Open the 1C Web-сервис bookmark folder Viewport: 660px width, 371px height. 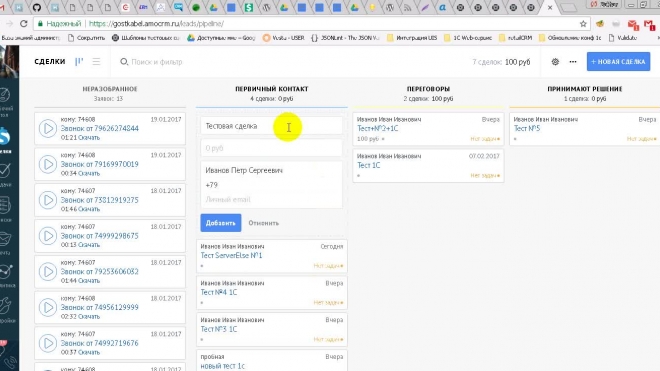(468, 37)
